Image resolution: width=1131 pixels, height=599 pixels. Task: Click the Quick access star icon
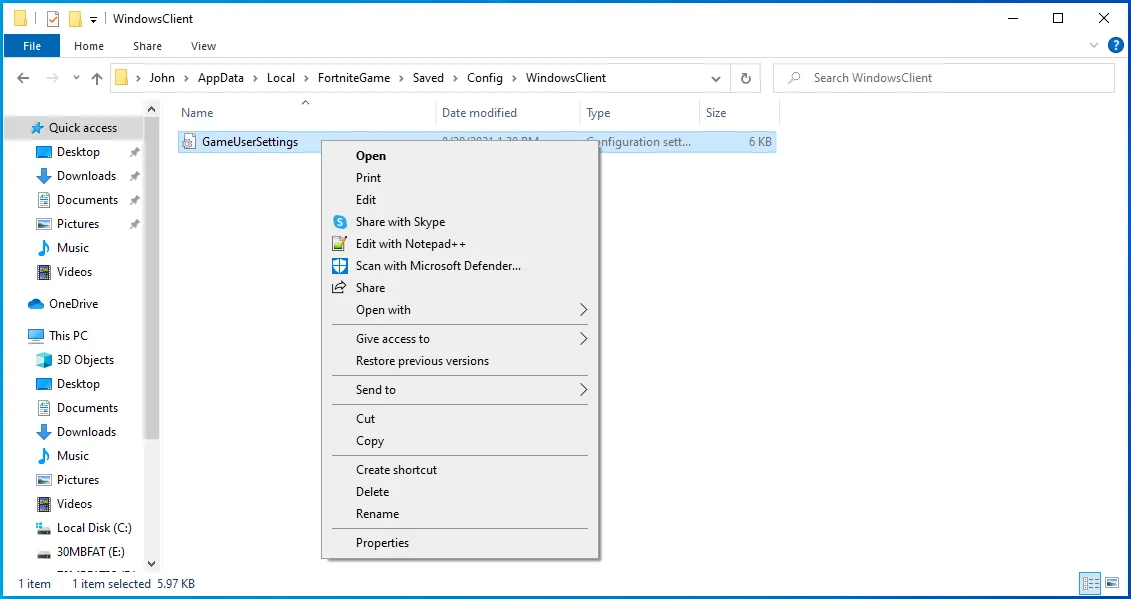click(37, 128)
